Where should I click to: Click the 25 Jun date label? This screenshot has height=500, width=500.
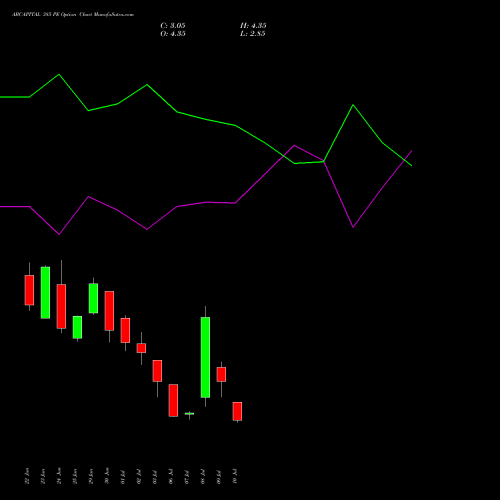click(x=75, y=476)
